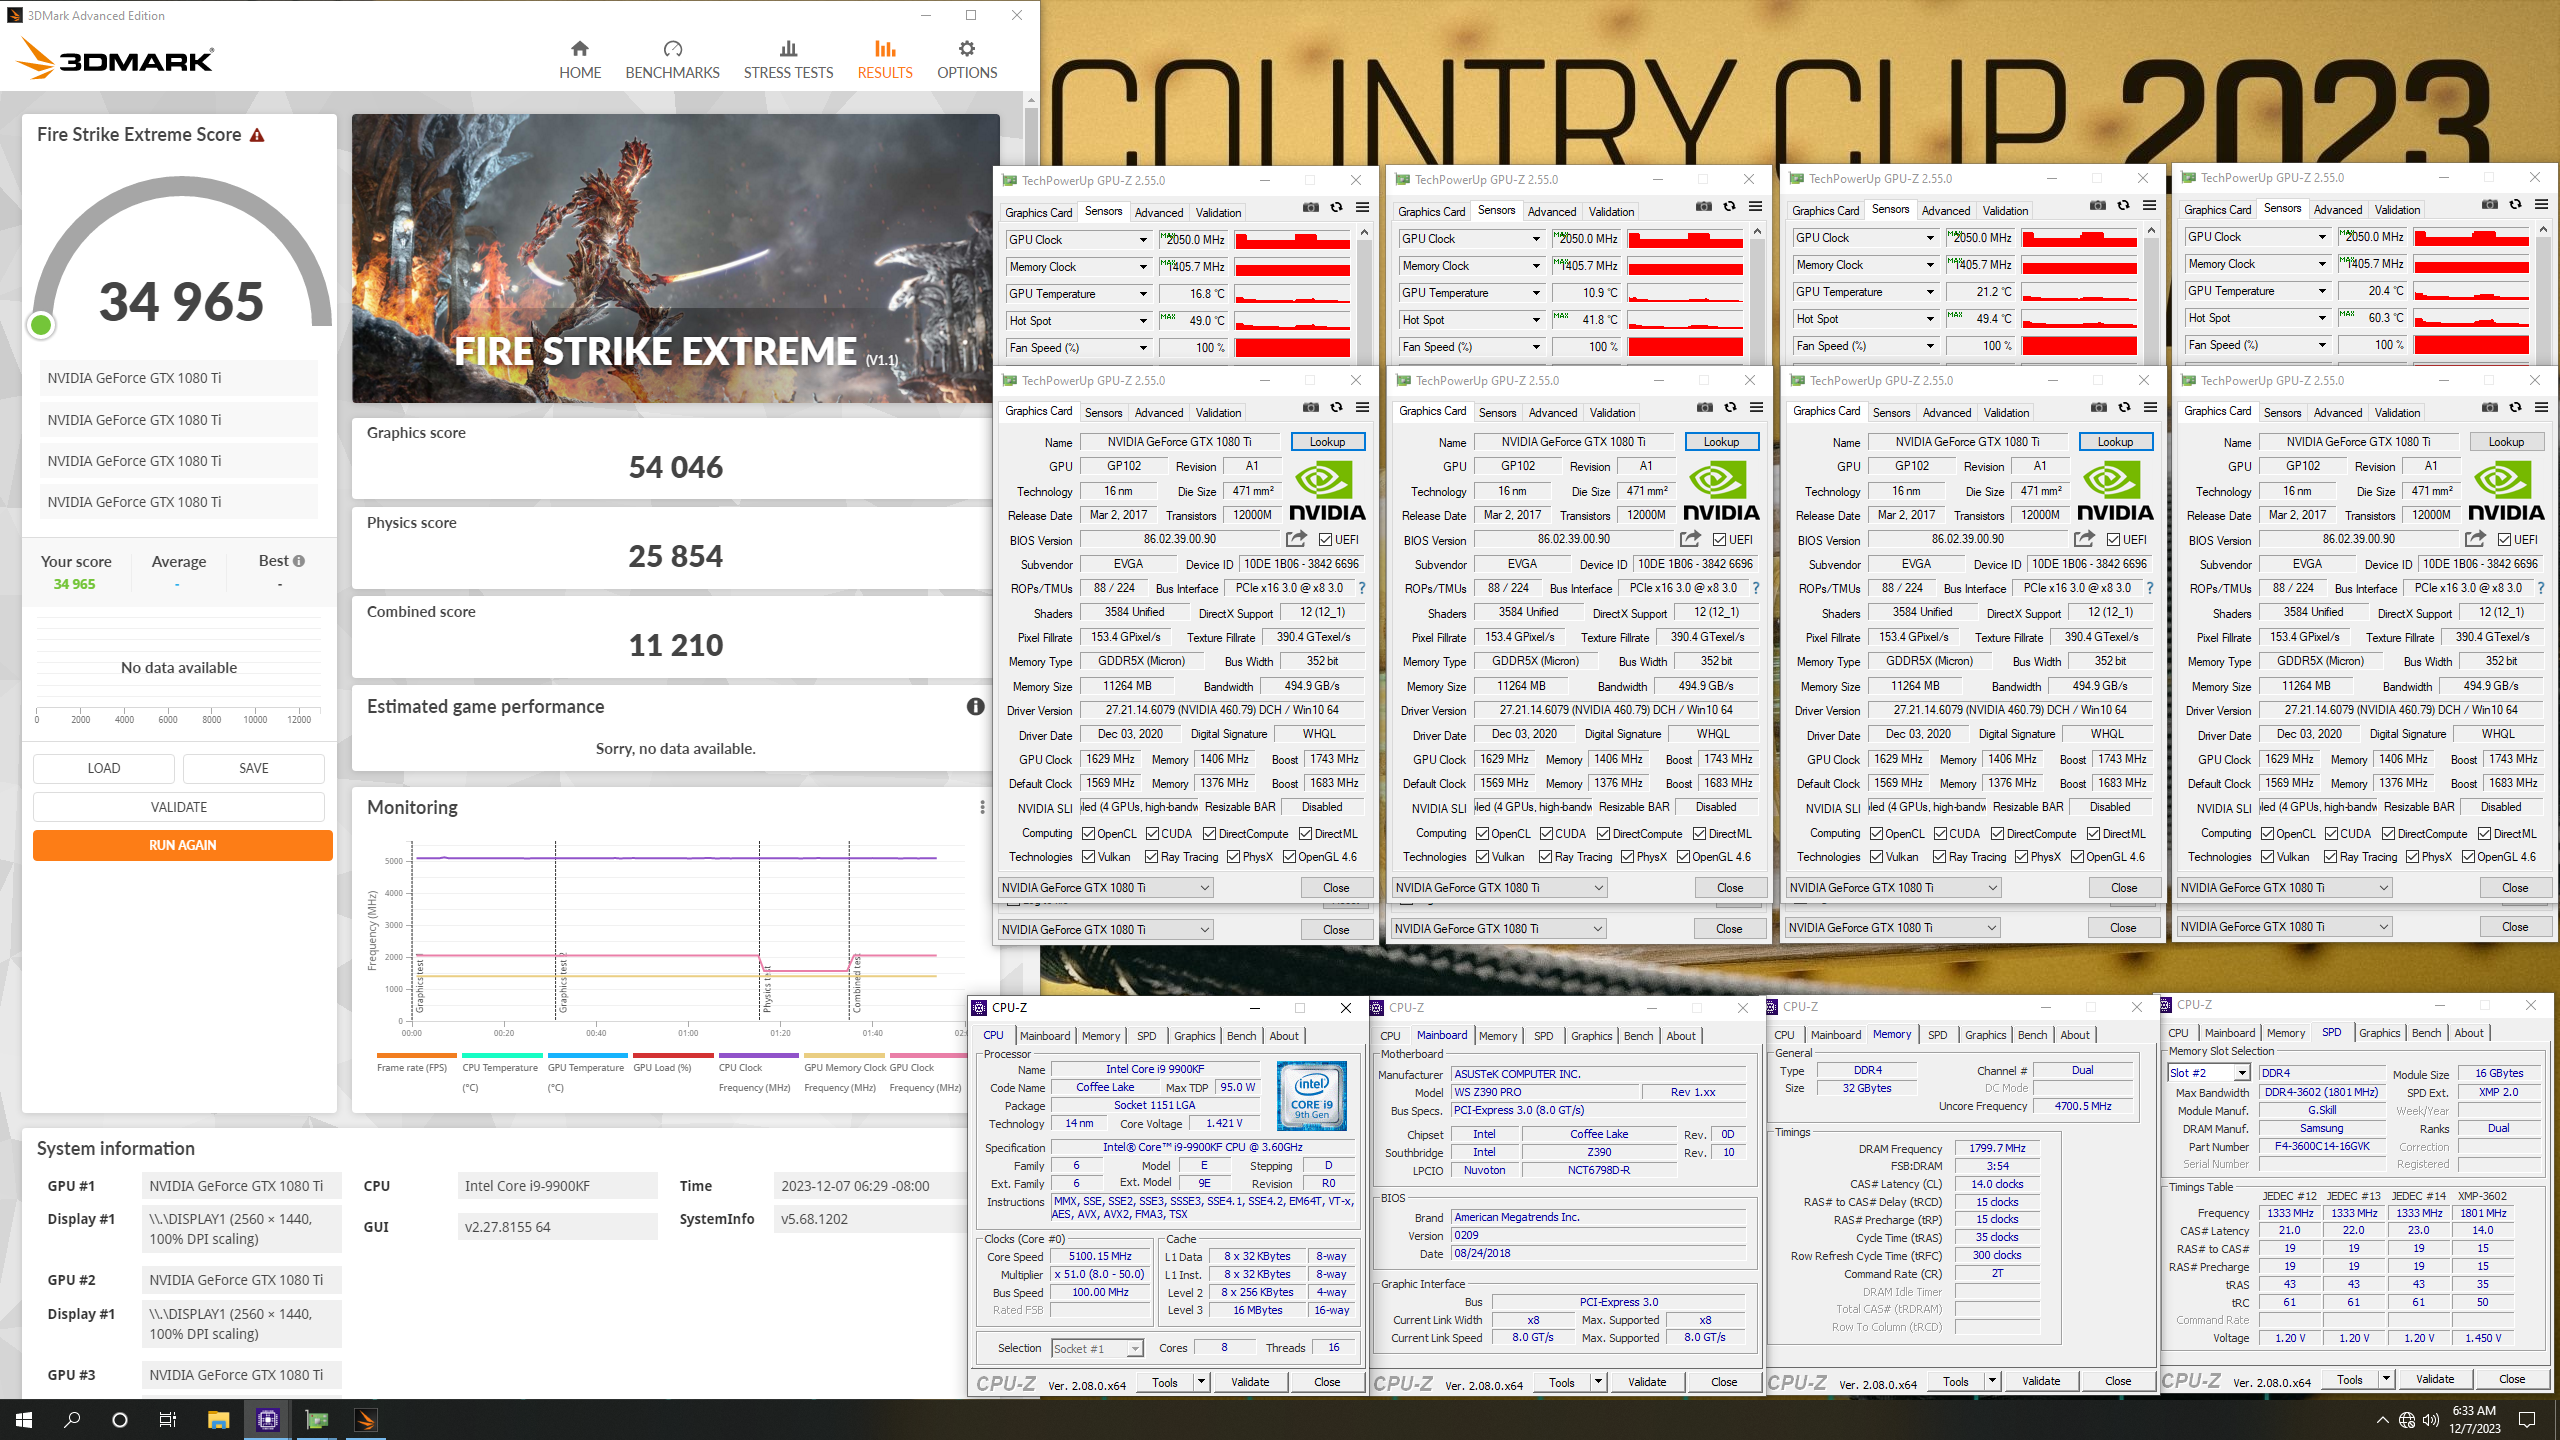Expand Hot Spot dropdown in third GPU-Z Sensors window
Image resolution: width=2560 pixels, height=1440 pixels.
(1930, 319)
